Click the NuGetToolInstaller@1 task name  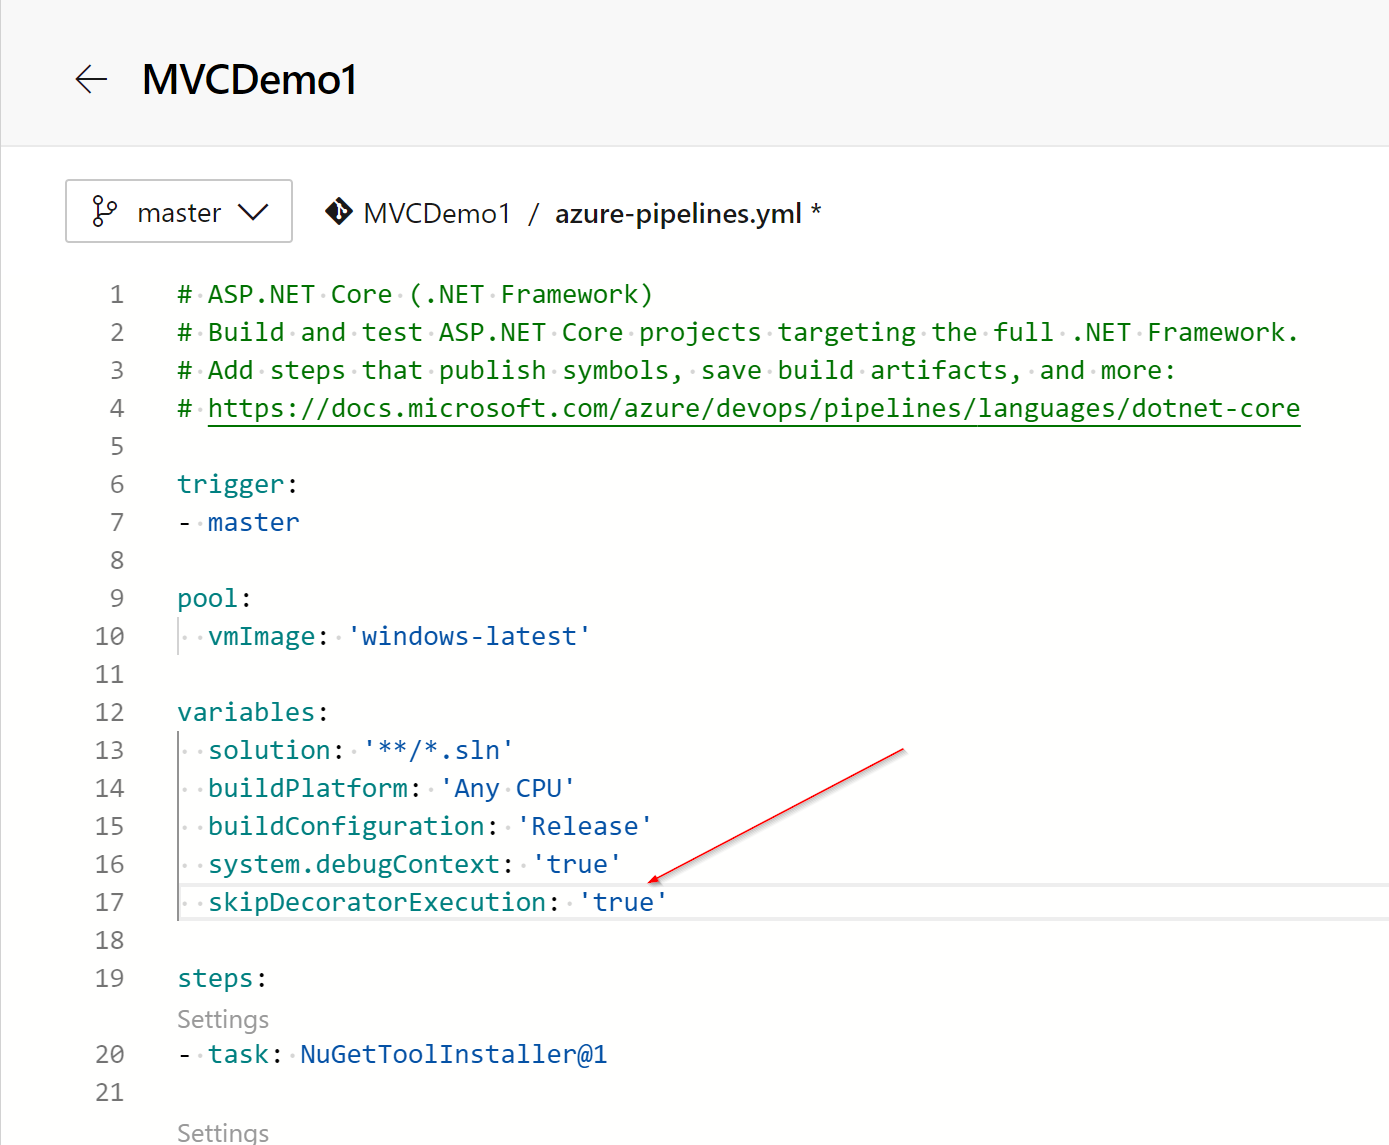(x=453, y=1054)
